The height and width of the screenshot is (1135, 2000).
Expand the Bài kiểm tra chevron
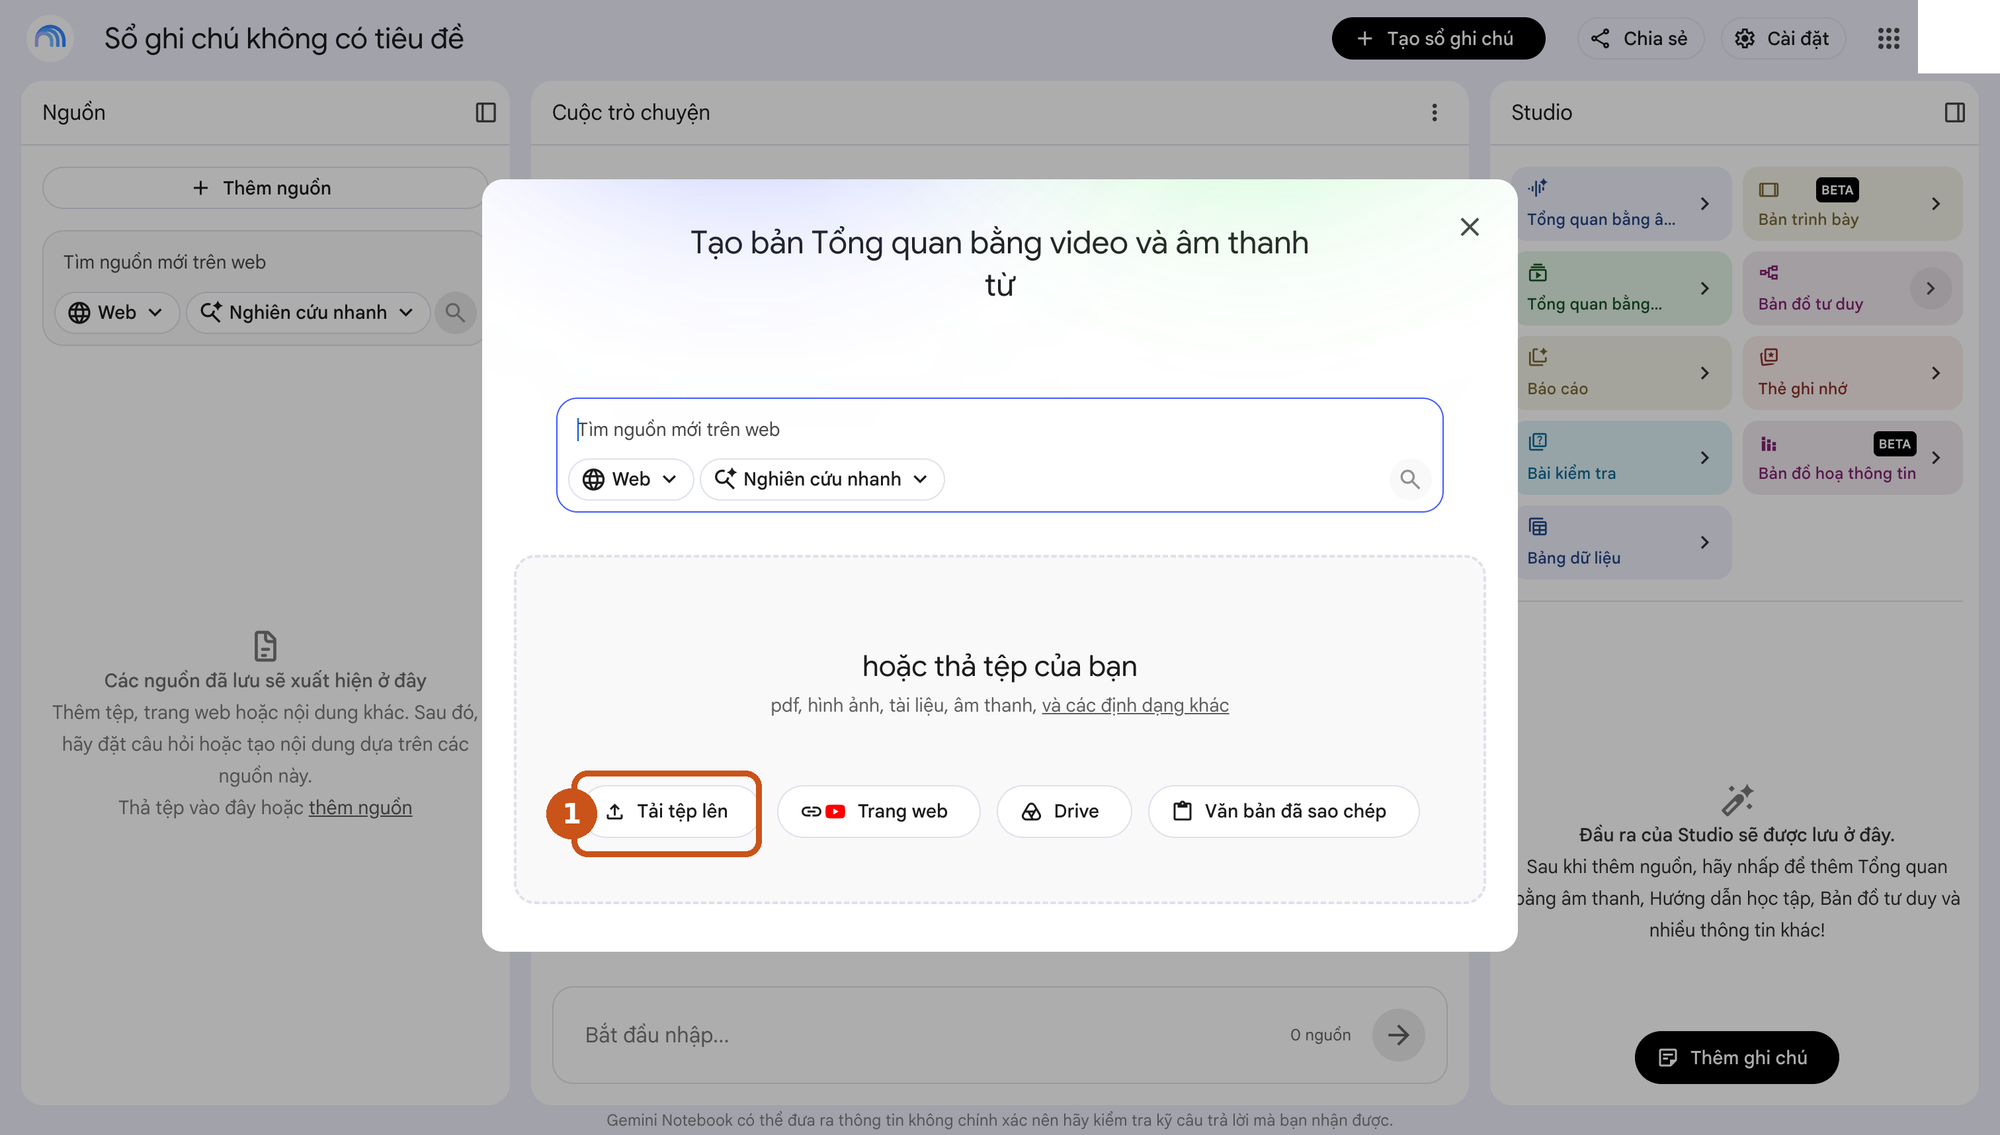pos(1705,457)
